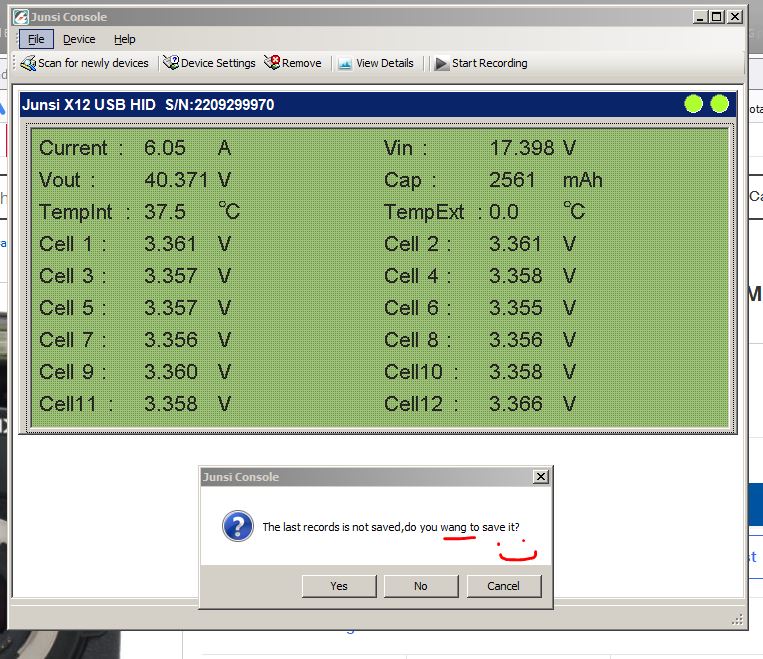This screenshot has width=763, height=659.
Task: Click the resize grip in the status bar corner
Action: [737, 619]
